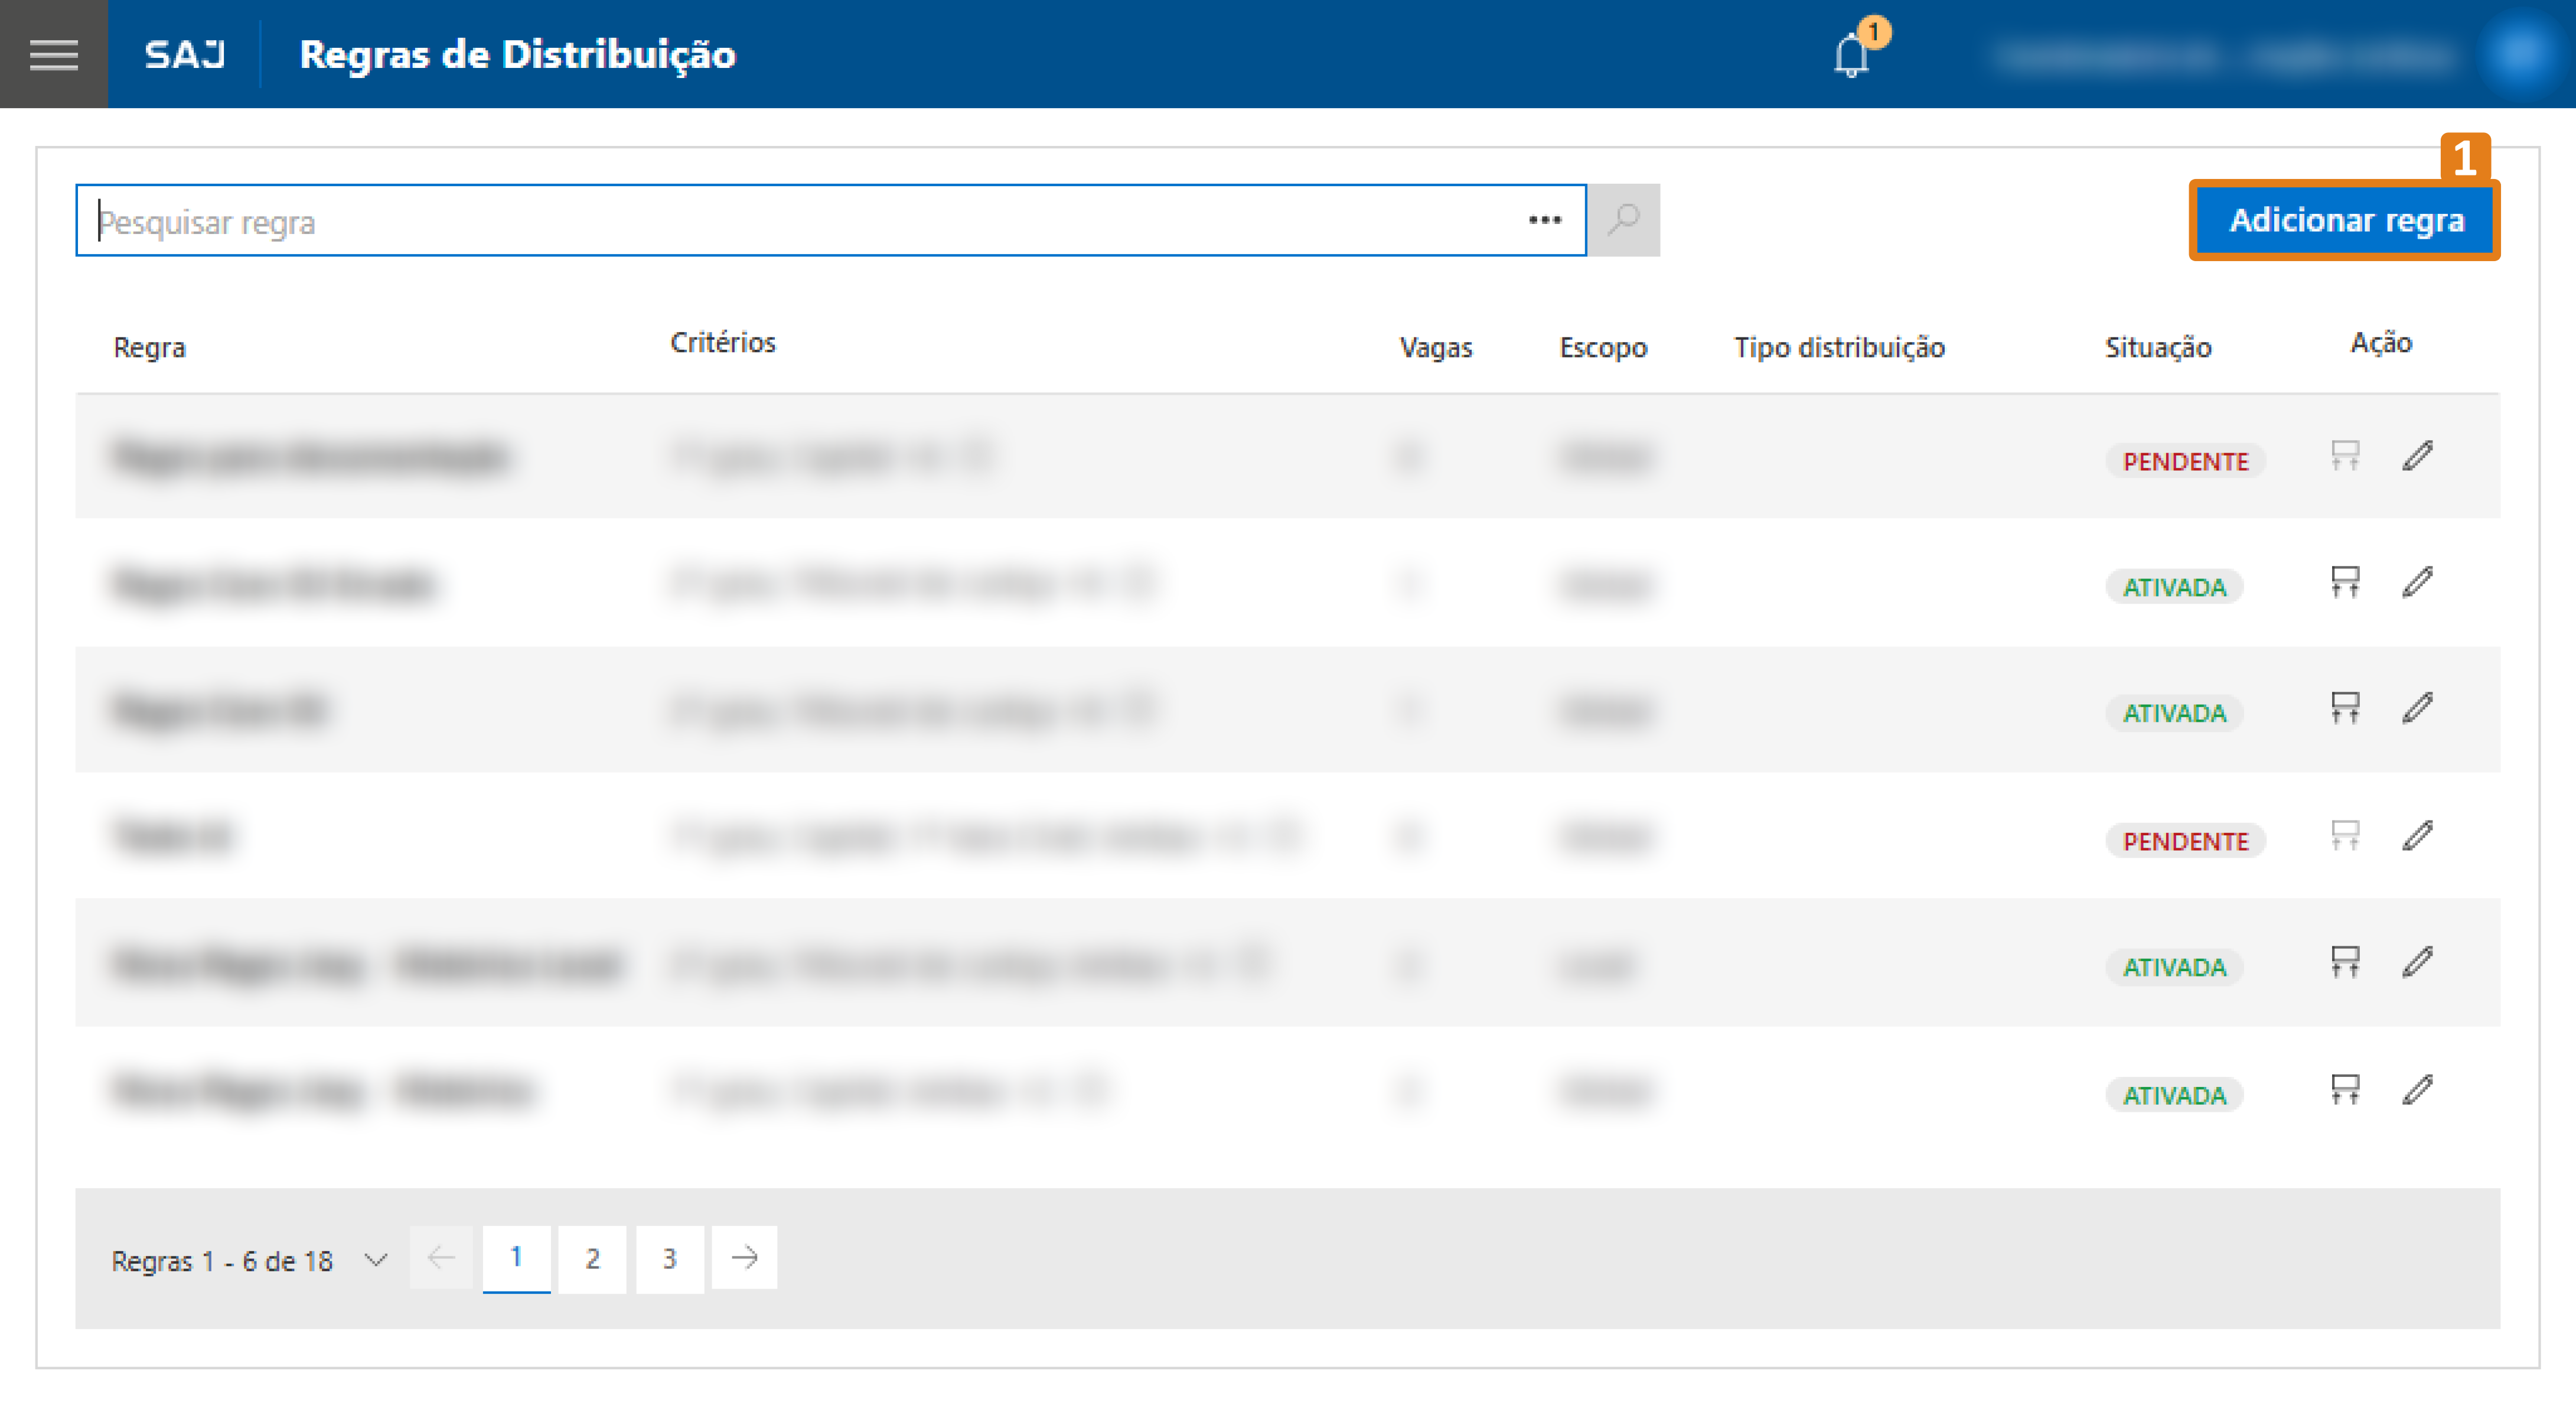Click Adicionar regra button
The height and width of the screenshot is (1406, 2576).
click(x=2345, y=220)
